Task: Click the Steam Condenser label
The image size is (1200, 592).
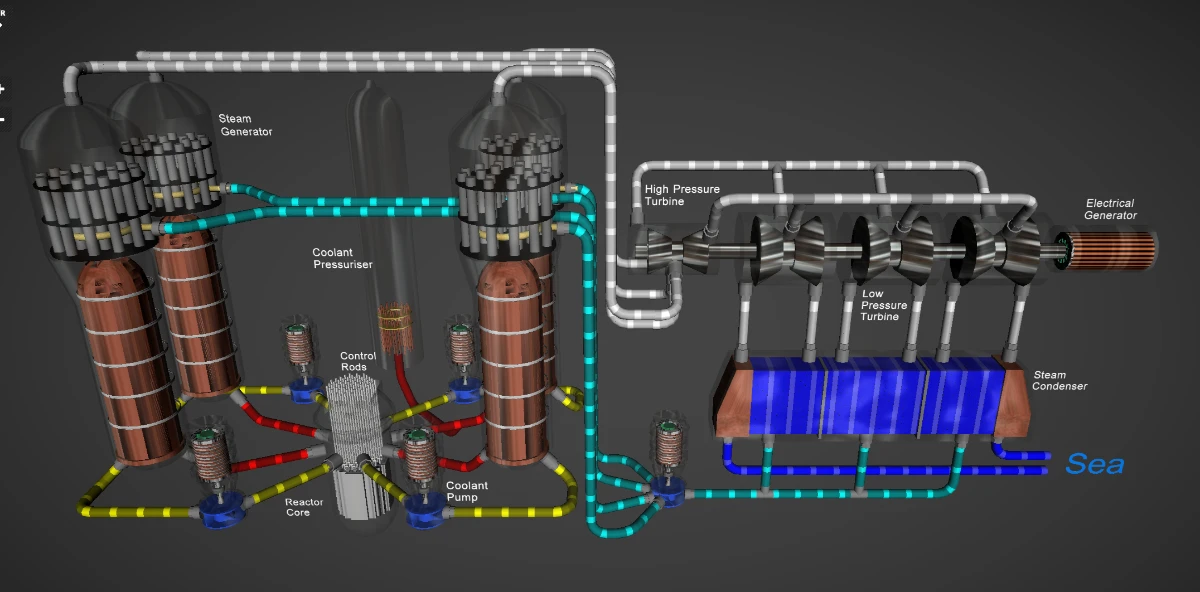Action: [x=1058, y=380]
